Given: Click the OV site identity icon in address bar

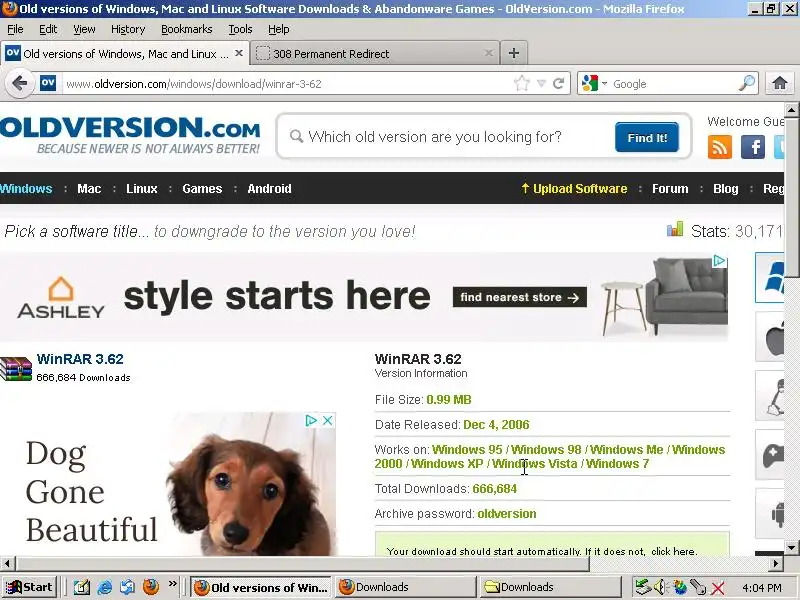Looking at the screenshot, I should click(48, 83).
